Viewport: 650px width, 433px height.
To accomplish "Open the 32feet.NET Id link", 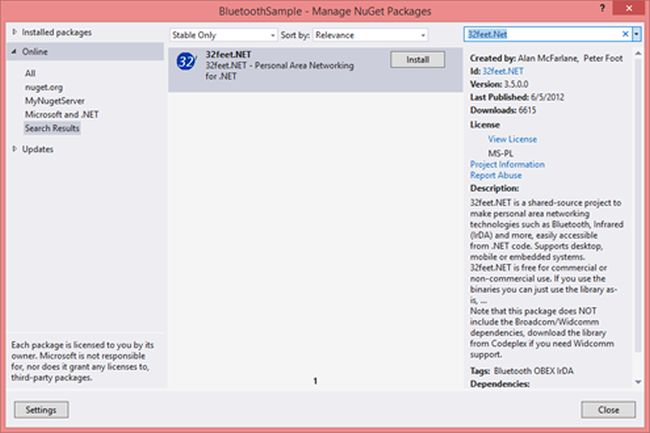I will (x=503, y=71).
